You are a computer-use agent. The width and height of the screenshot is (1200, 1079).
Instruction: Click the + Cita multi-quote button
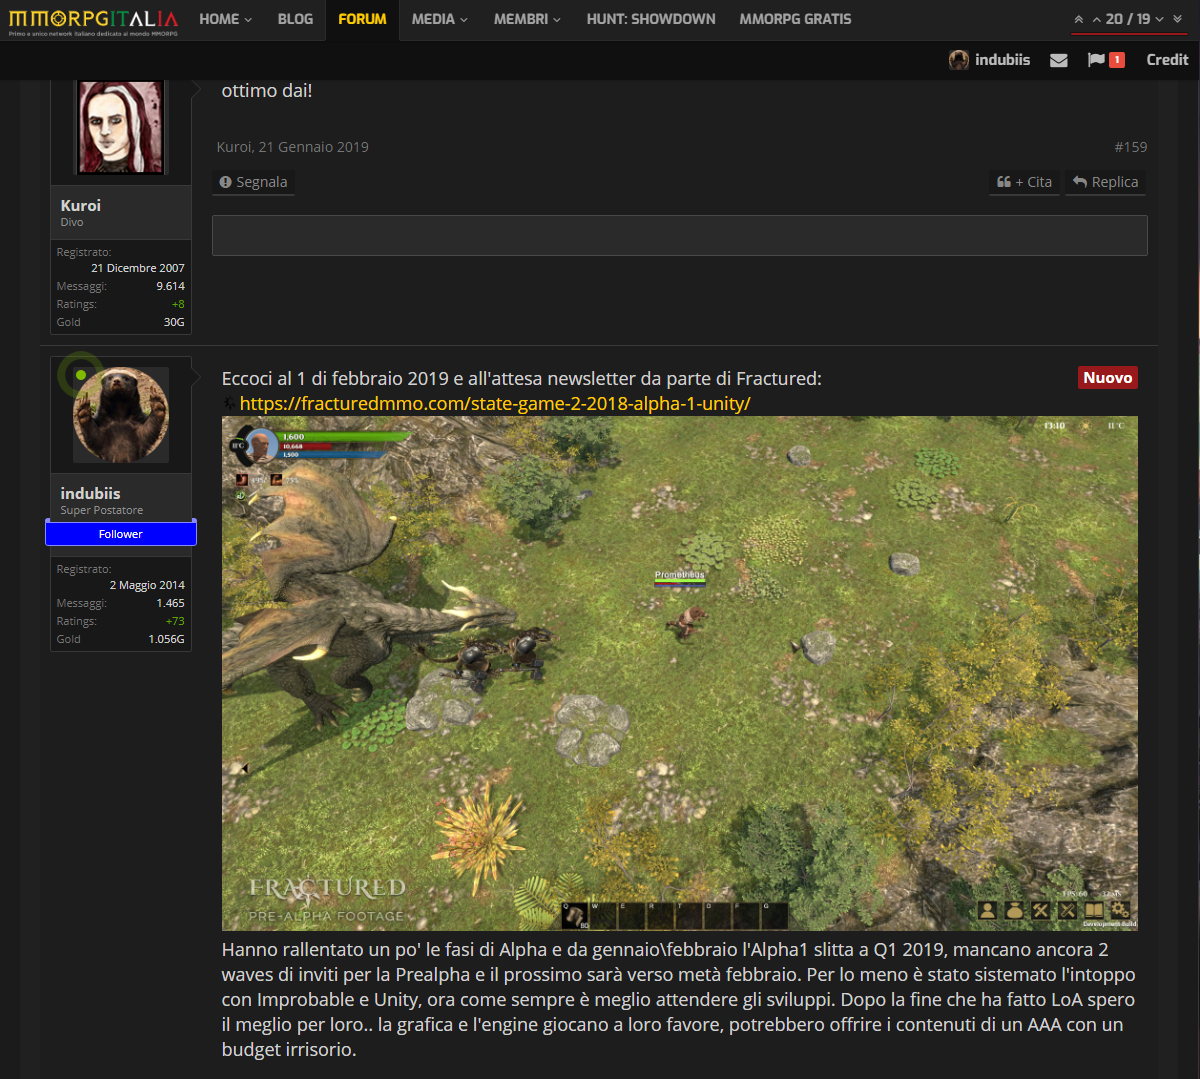pyautogui.click(x=1024, y=182)
